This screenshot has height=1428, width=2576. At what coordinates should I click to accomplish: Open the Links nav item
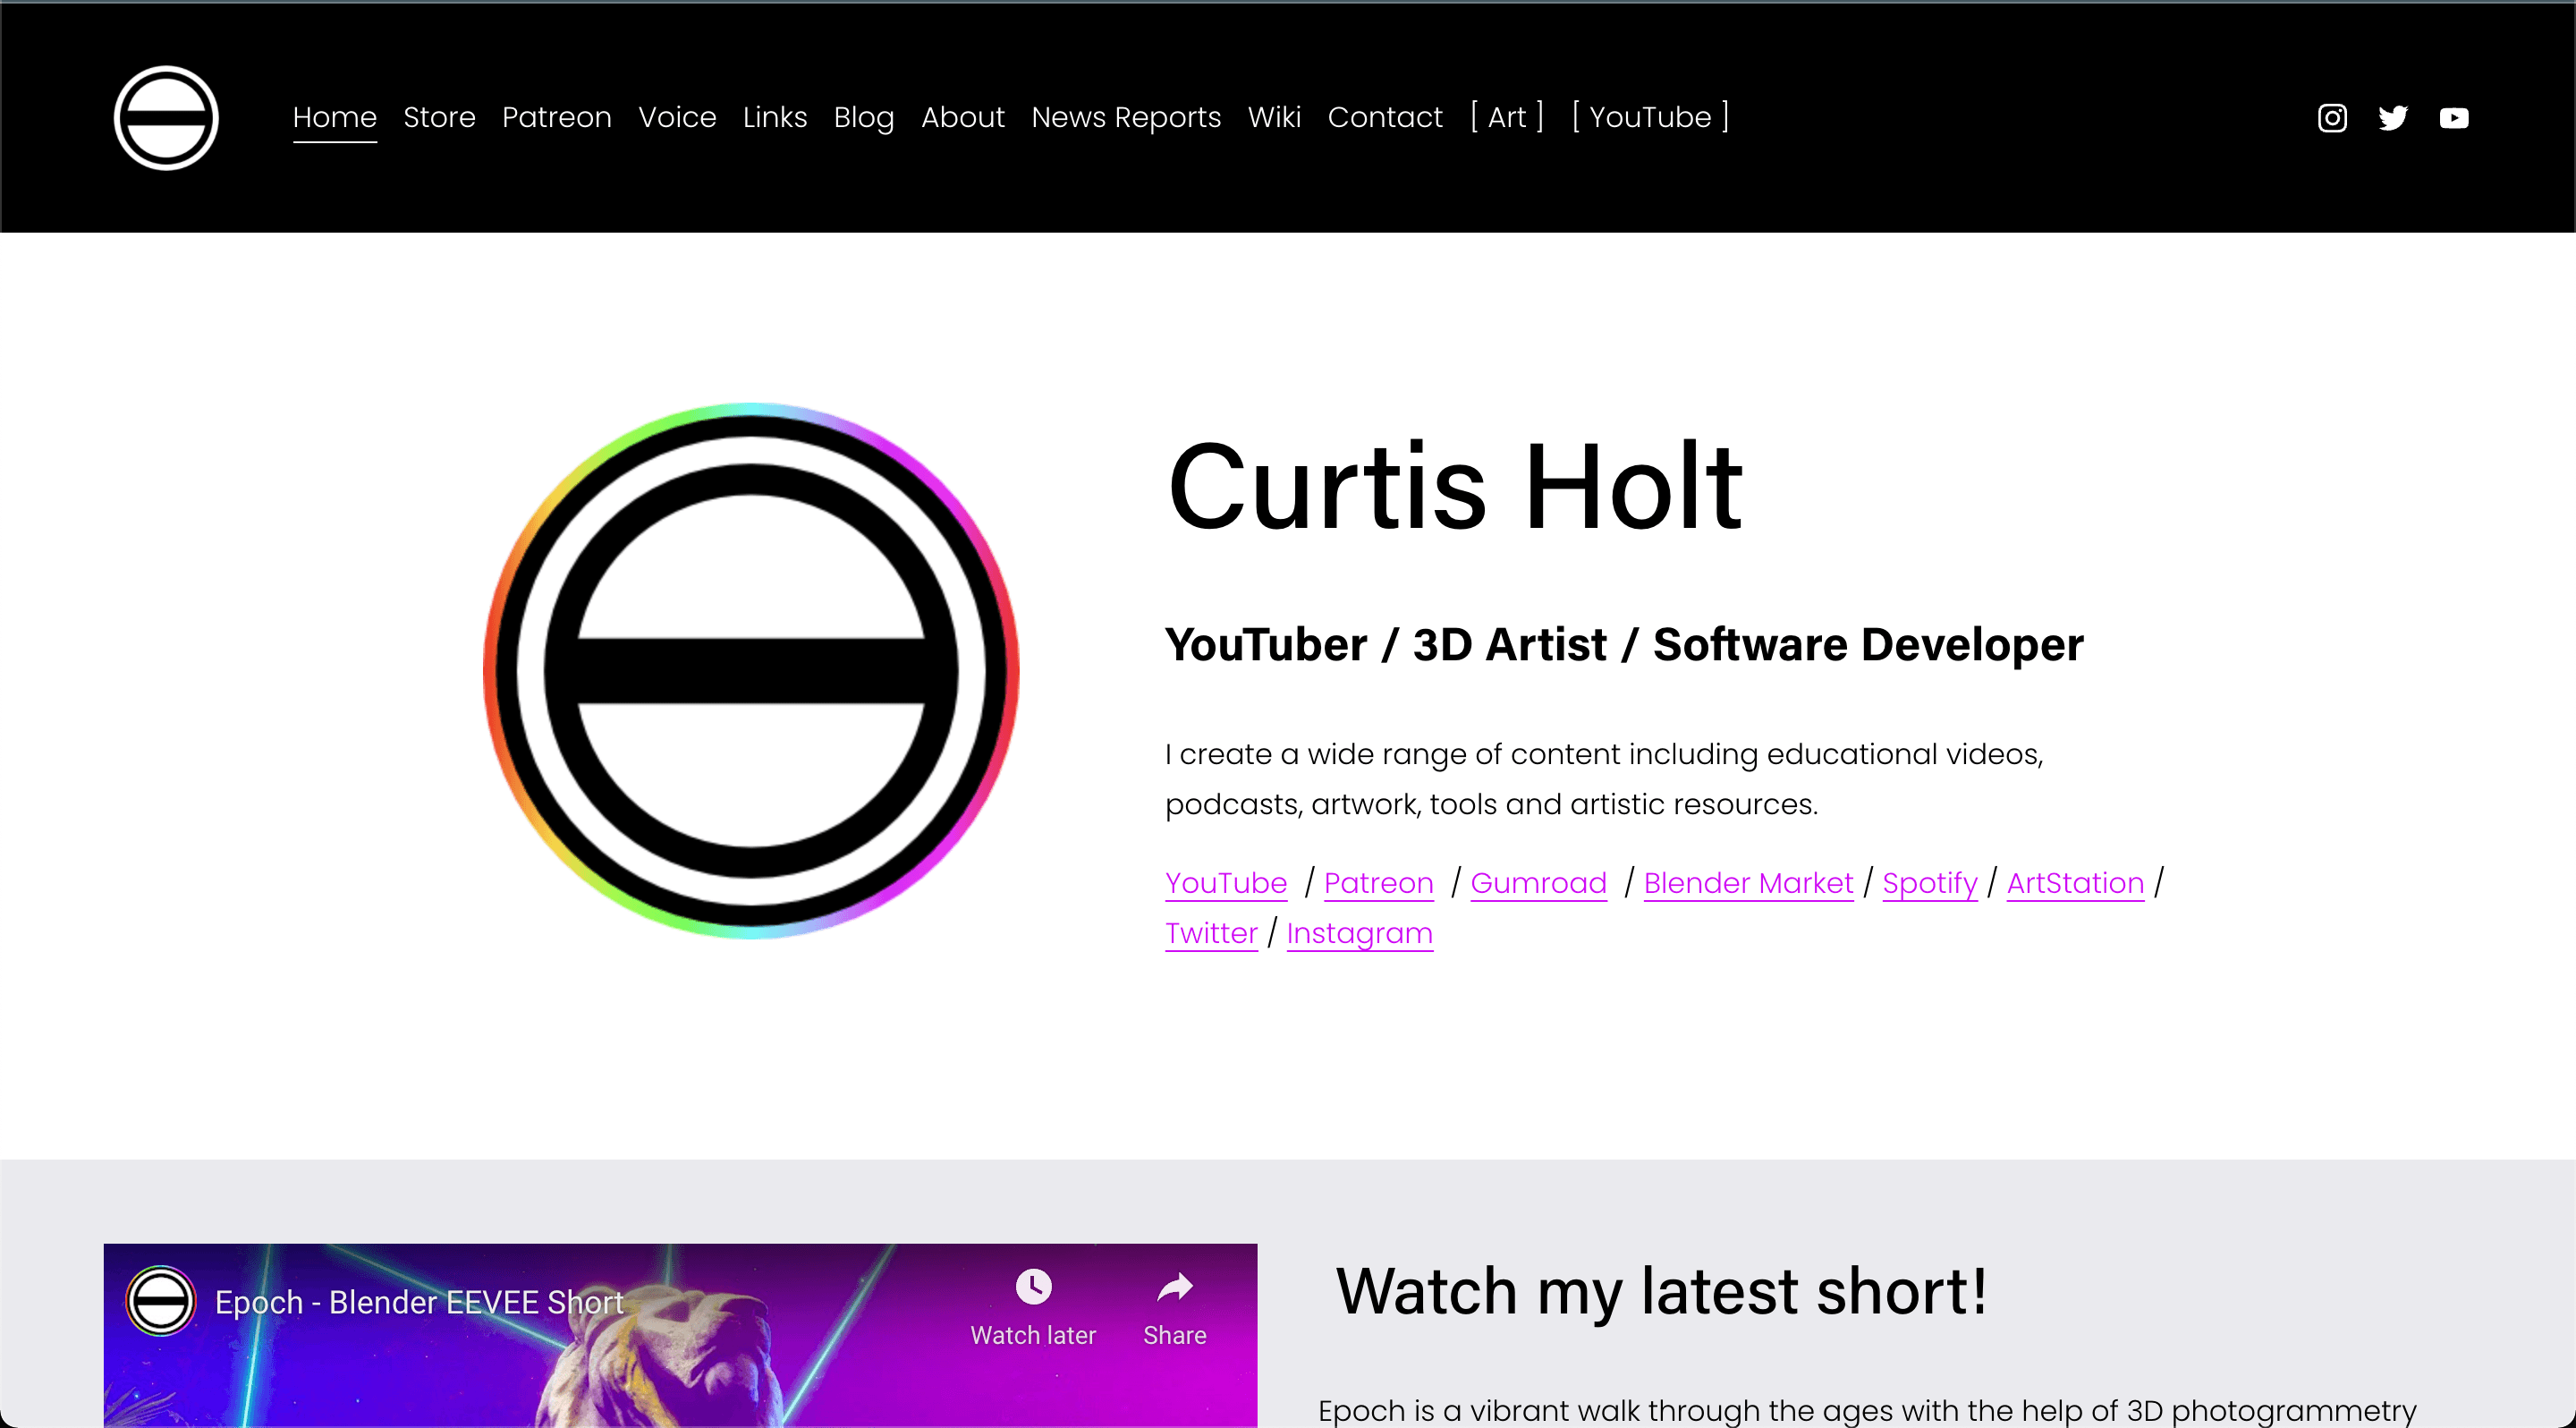775,117
